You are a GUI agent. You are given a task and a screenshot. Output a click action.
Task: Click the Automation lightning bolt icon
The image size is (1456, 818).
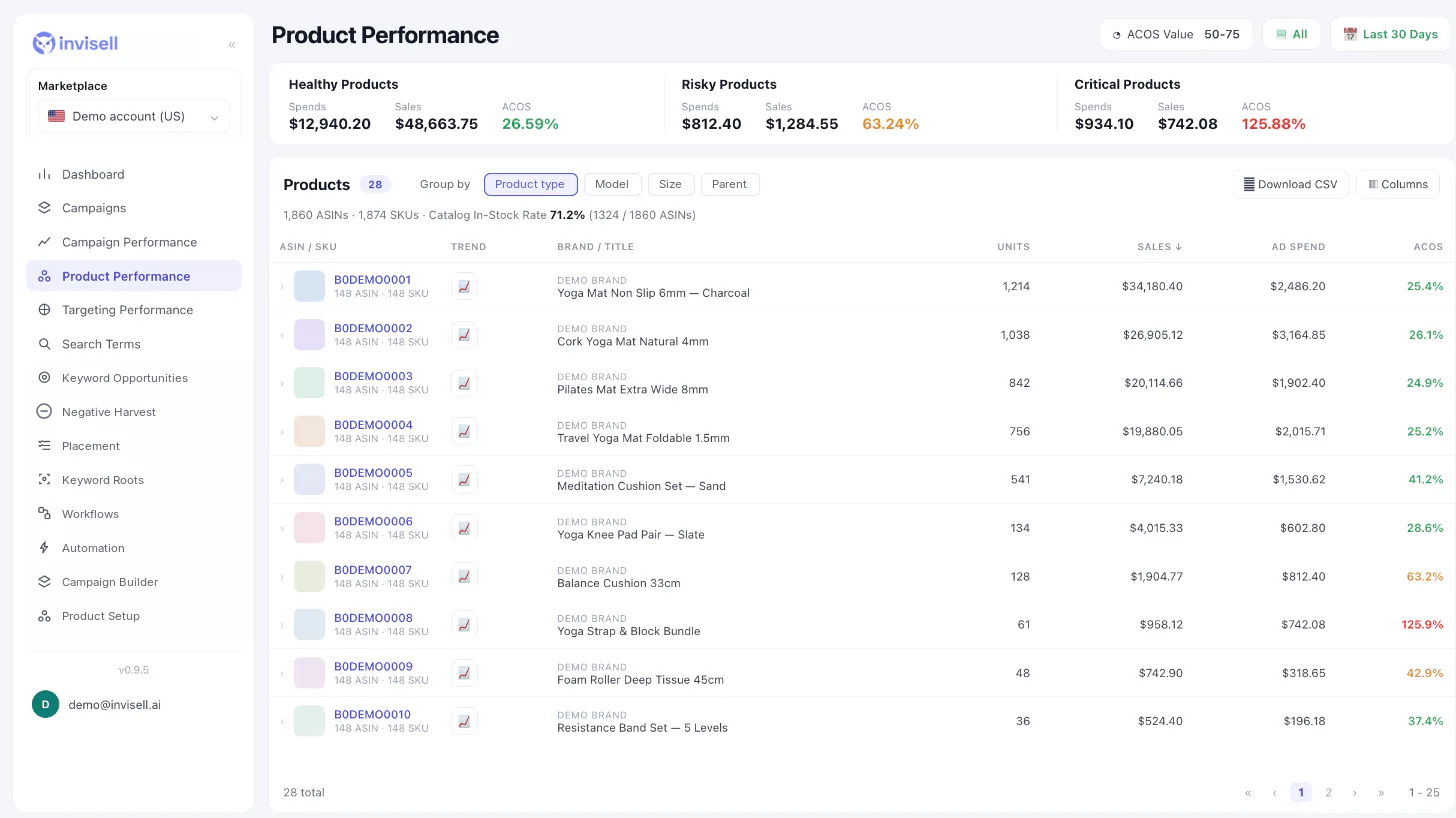tap(44, 548)
